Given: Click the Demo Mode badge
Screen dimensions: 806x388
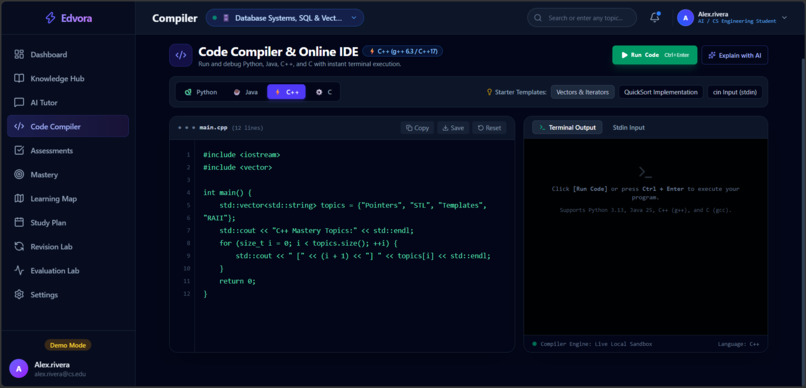Looking at the screenshot, I should click(x=68, y=345).
